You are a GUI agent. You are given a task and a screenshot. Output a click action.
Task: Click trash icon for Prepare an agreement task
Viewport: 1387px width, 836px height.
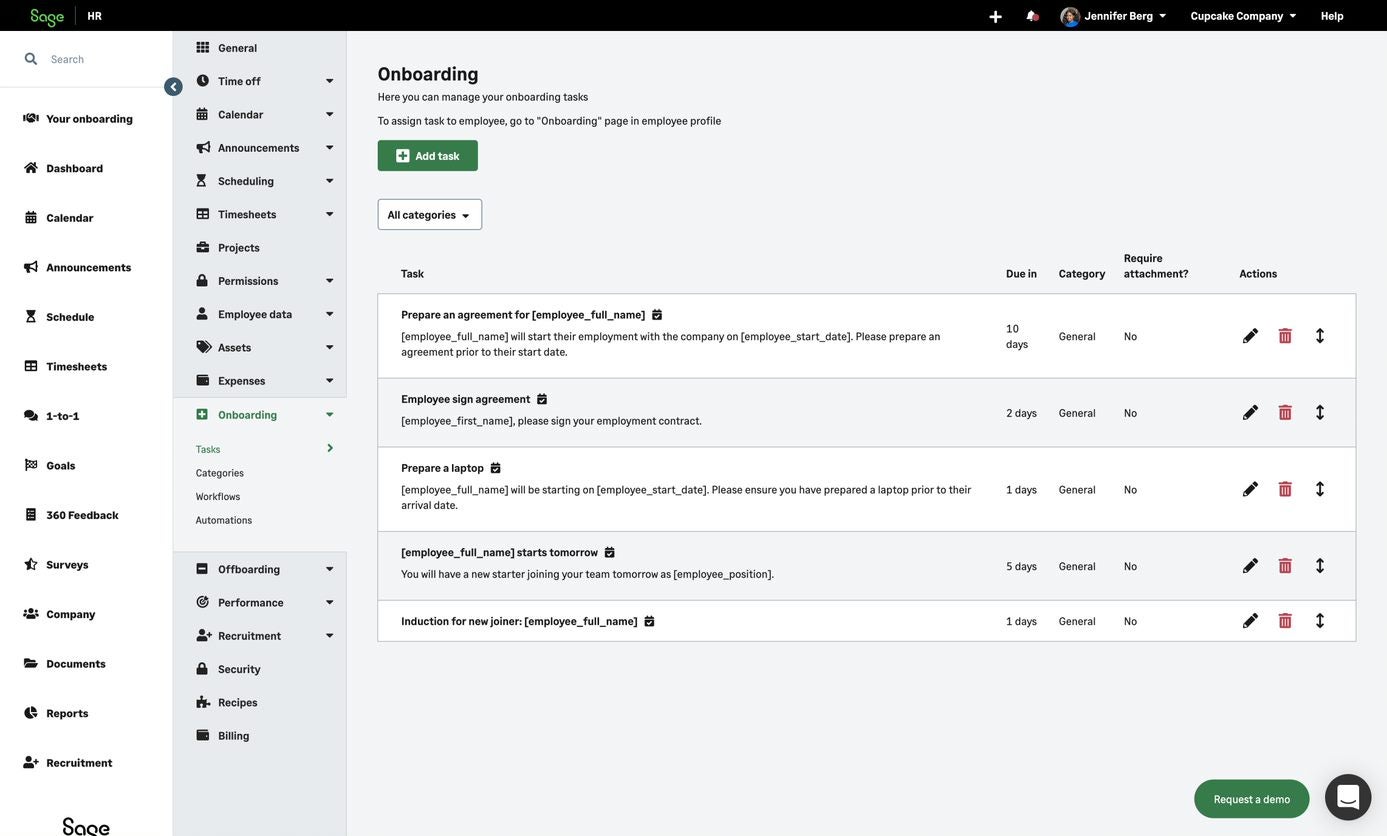(1285, 336)
